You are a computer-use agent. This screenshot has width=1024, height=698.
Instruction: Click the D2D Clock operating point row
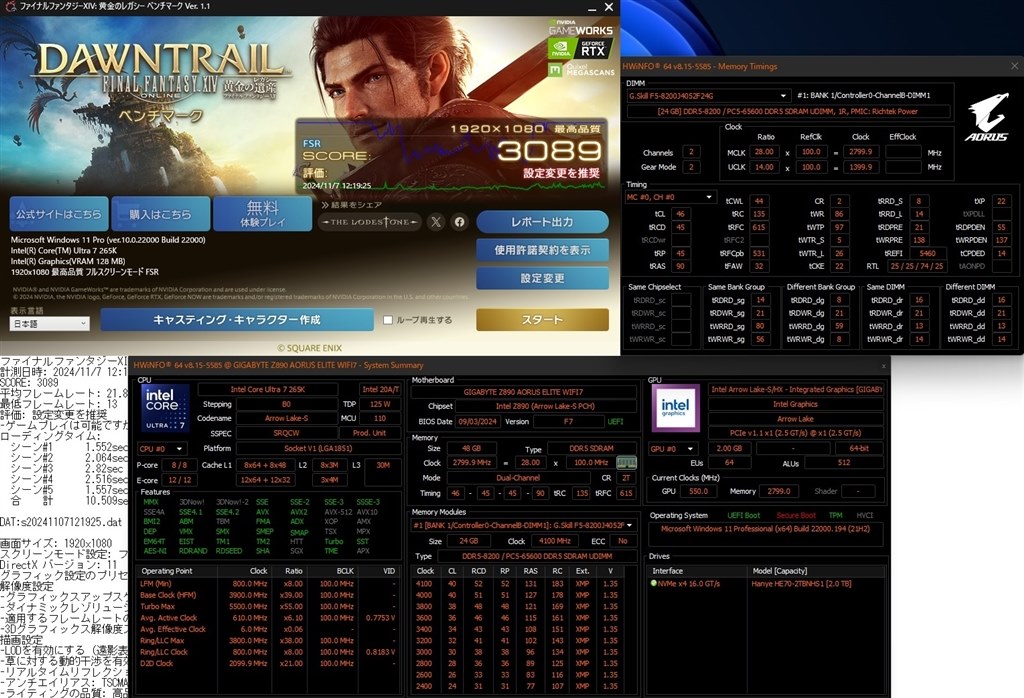point(268,663)
